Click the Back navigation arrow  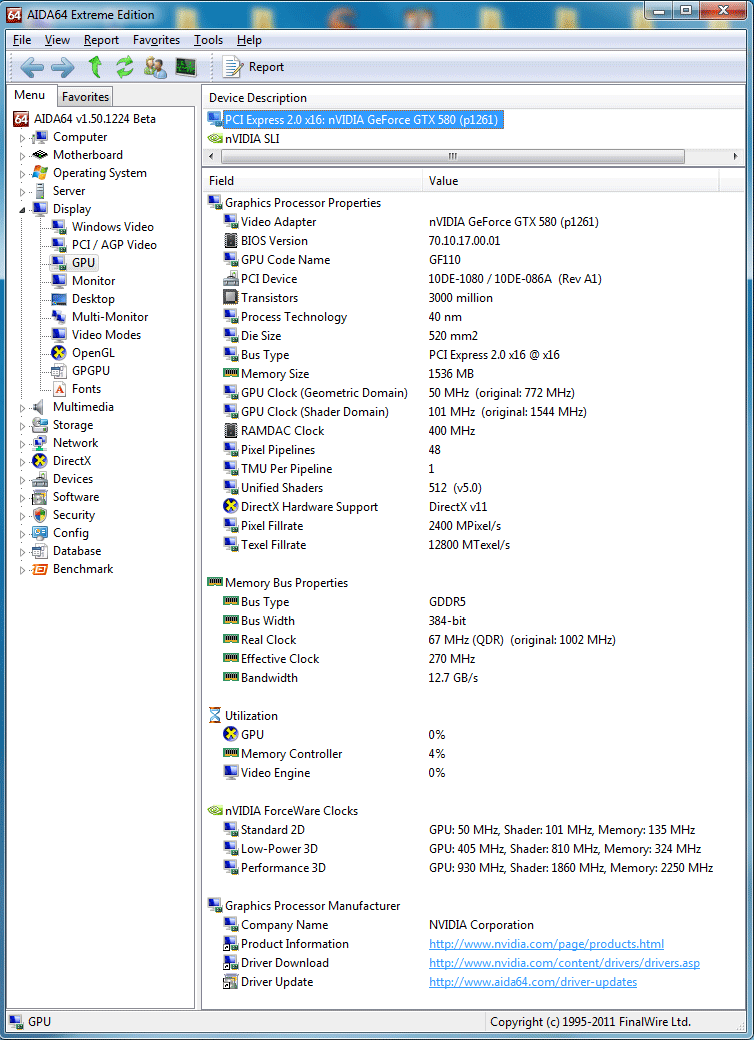(31, 66)
